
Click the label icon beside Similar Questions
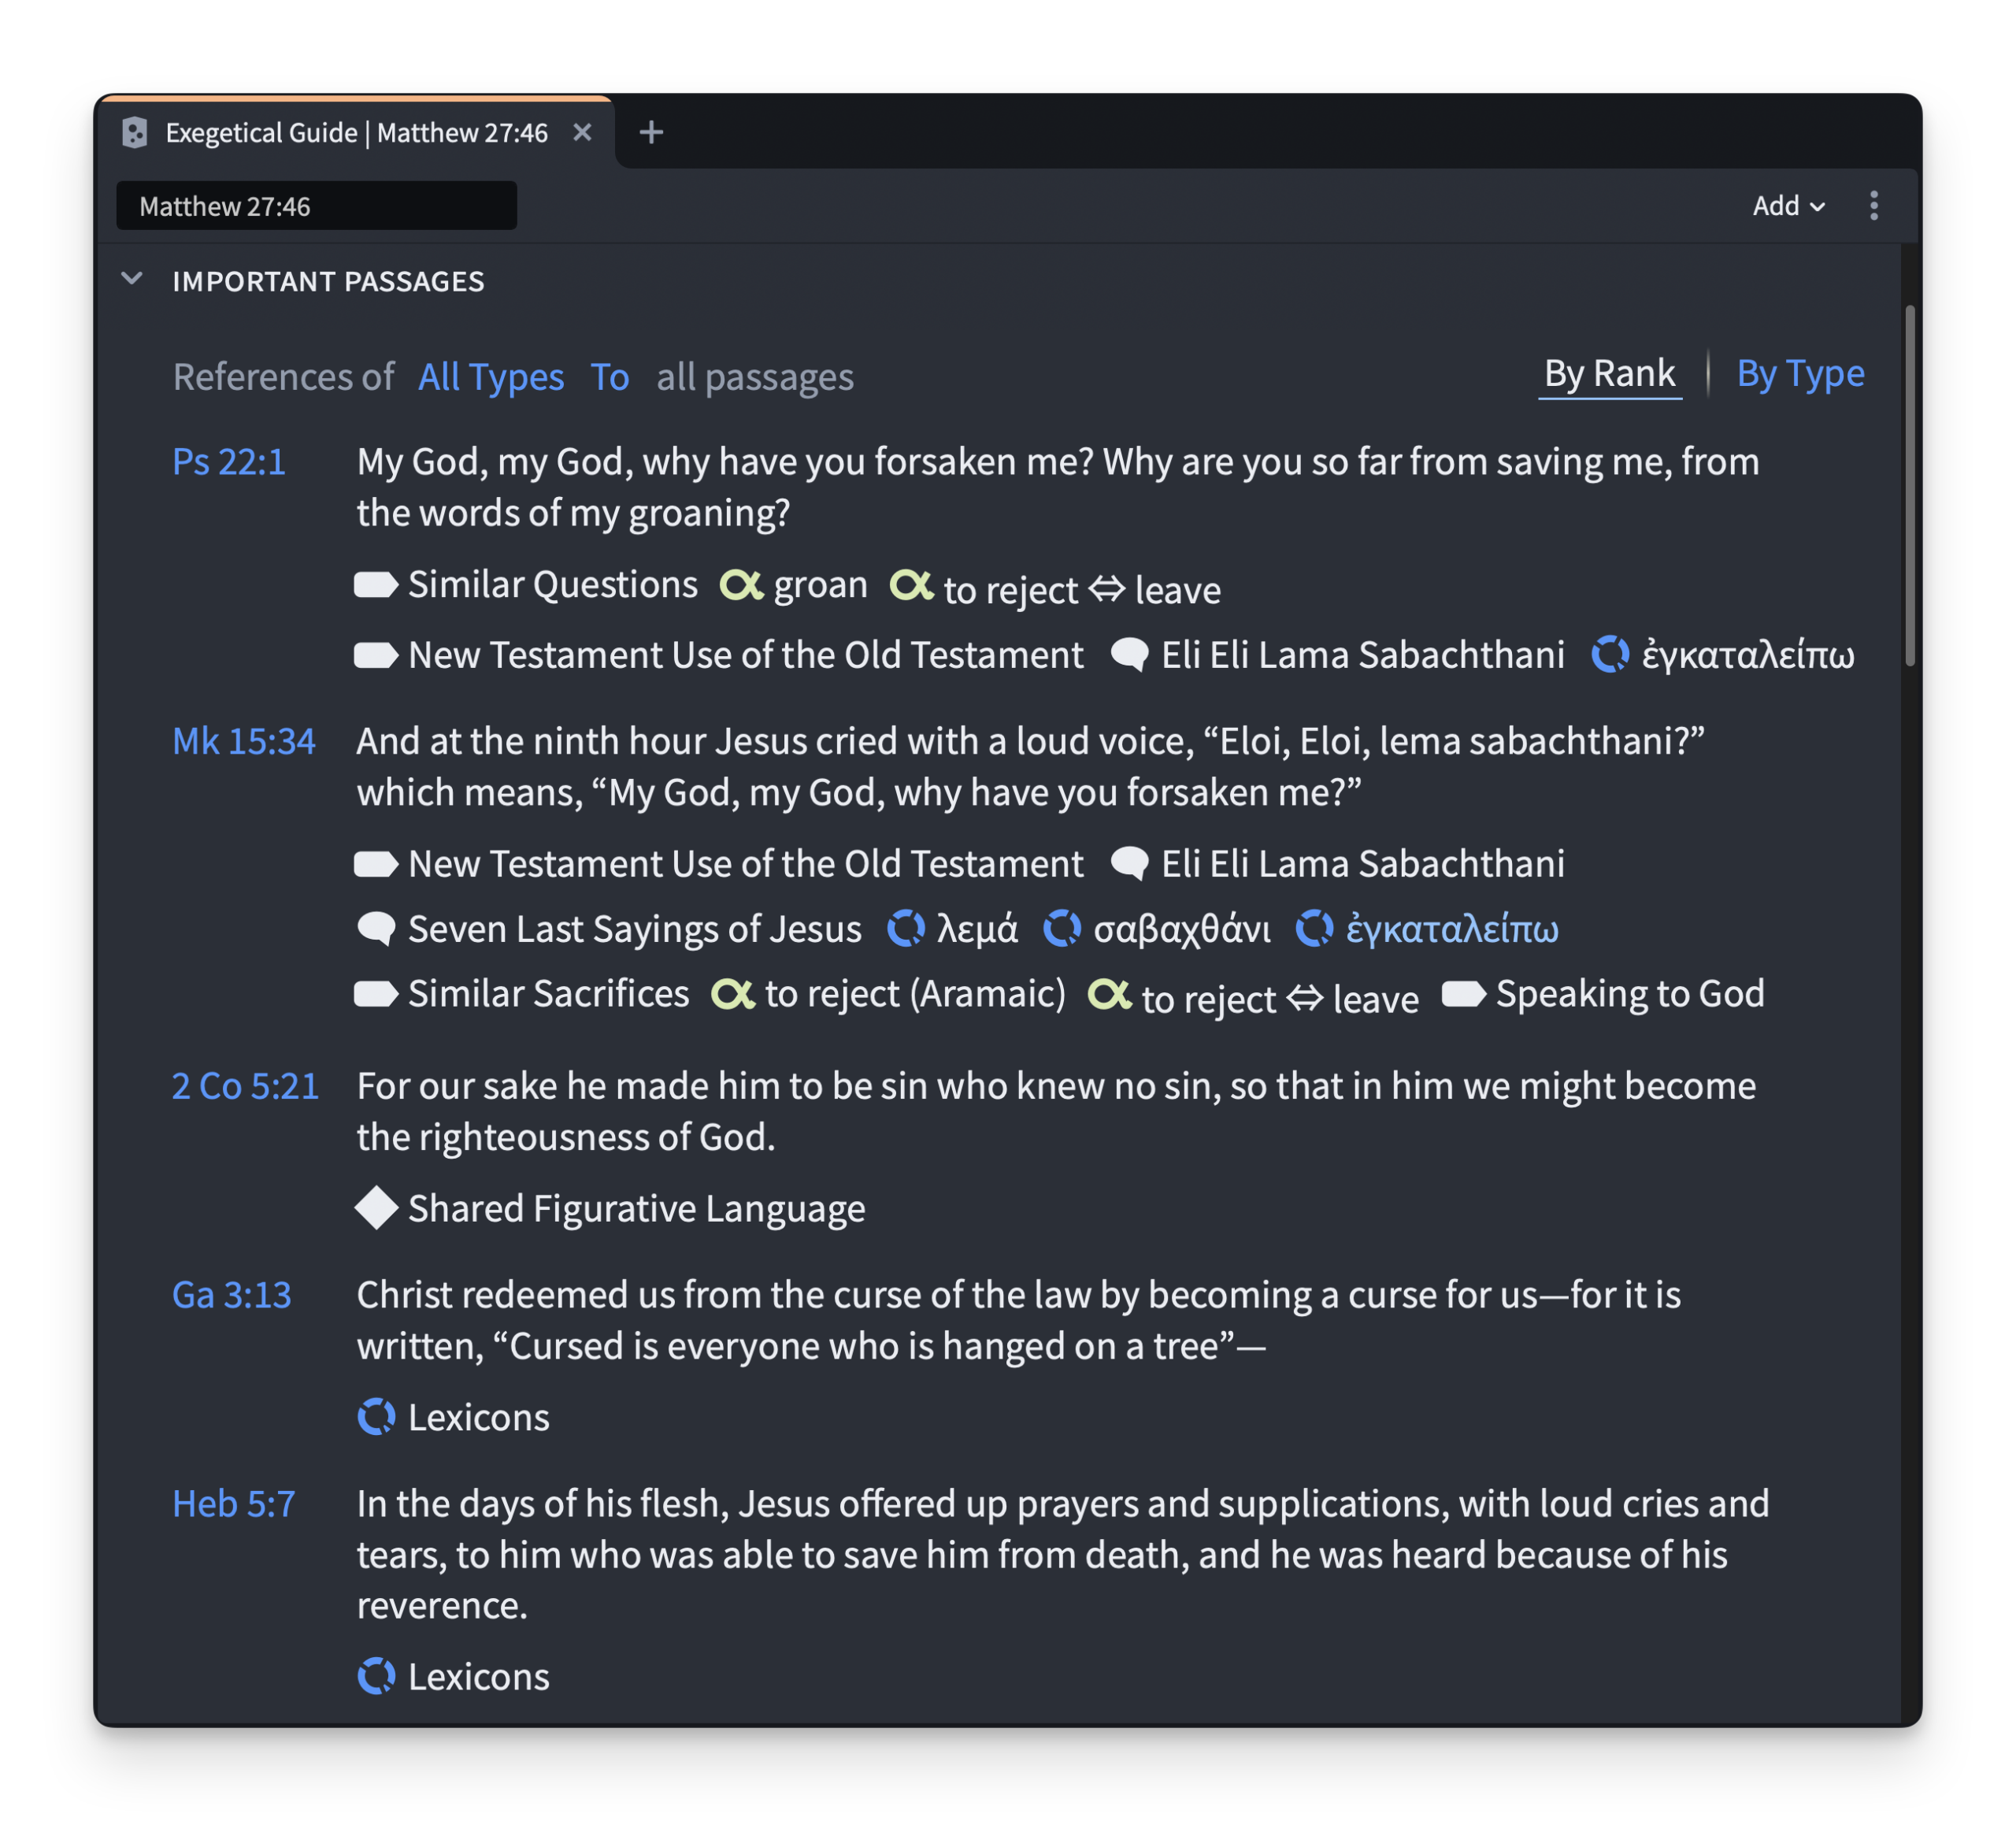point(376,585)
